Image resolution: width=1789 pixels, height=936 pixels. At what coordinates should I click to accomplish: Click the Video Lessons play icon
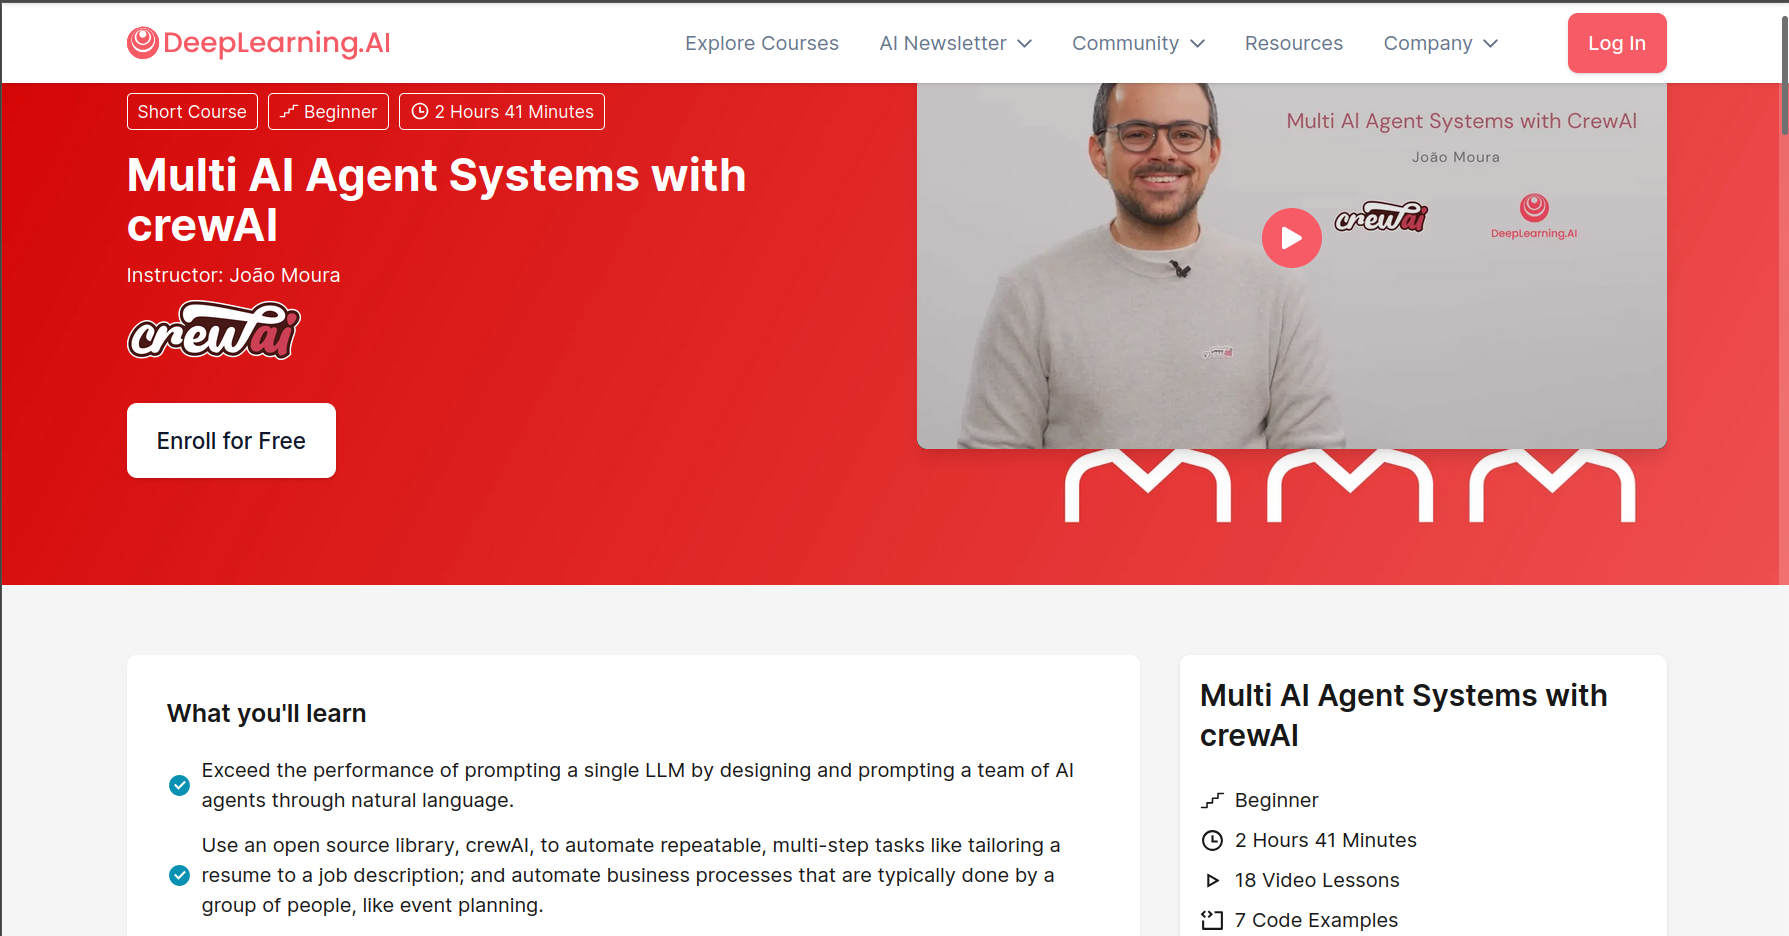click(x=1212, y=880)
